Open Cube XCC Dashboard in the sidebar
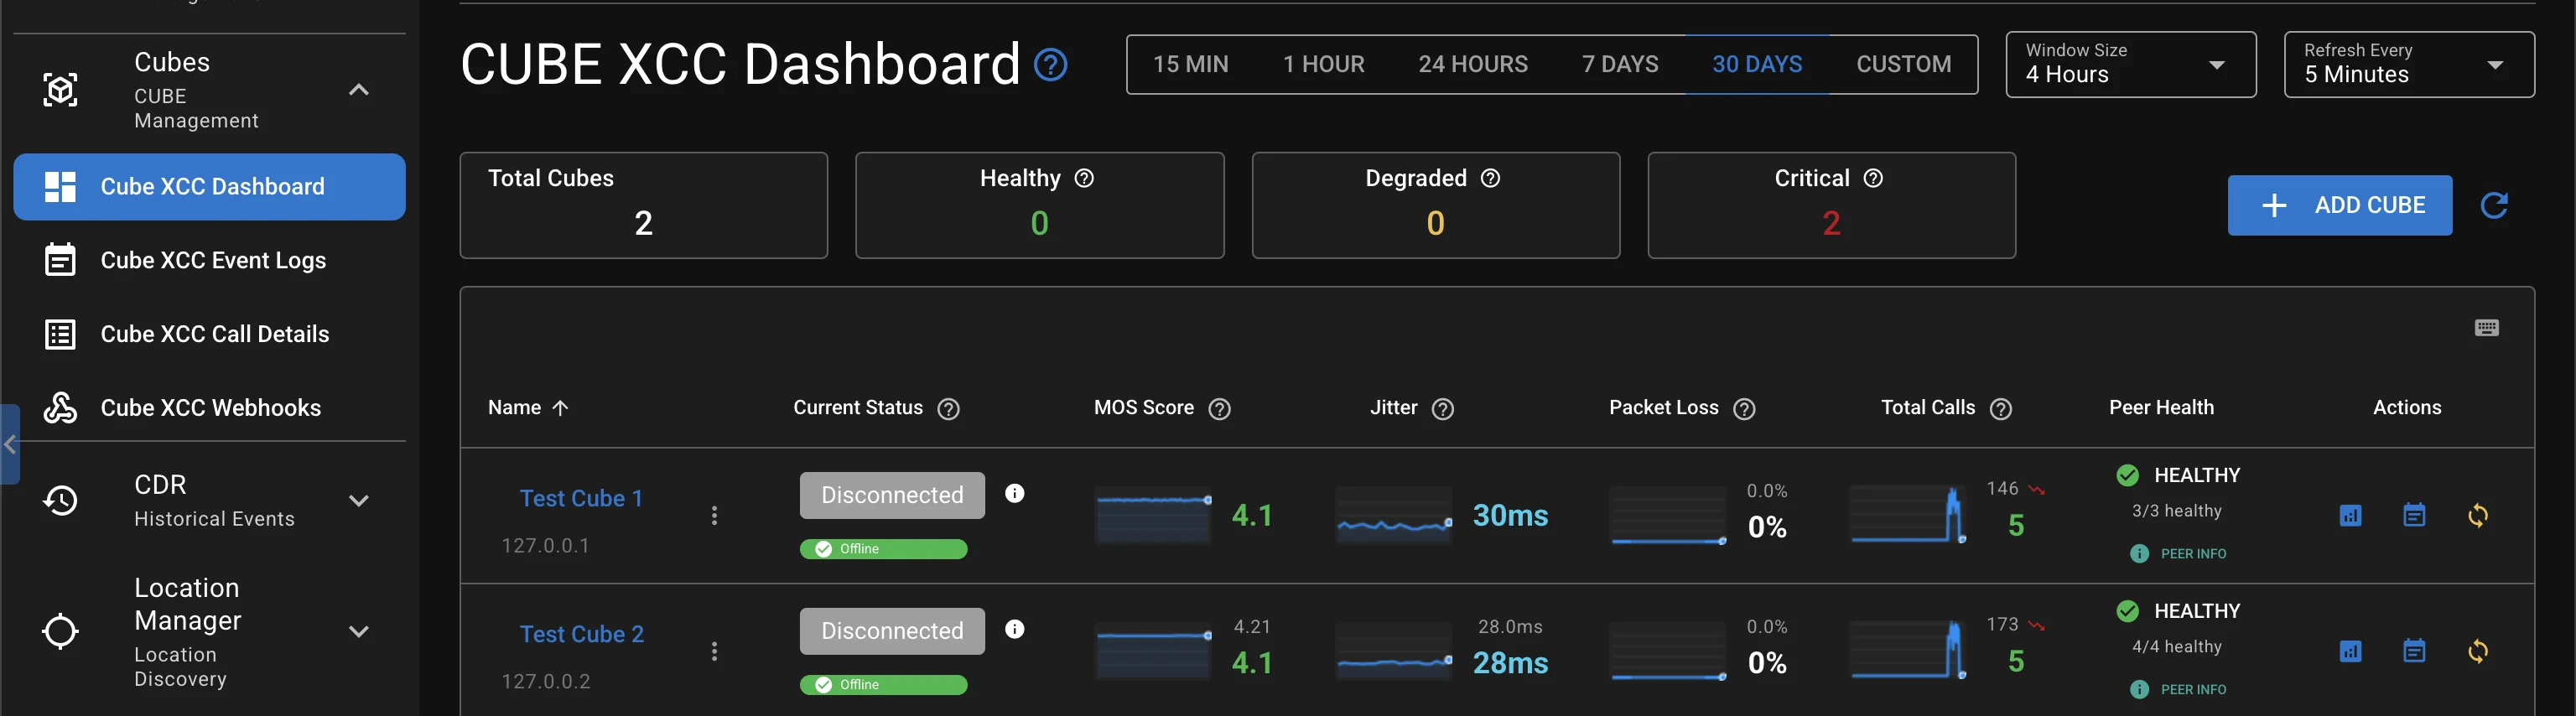2576x716 pixels. (209, 187)
